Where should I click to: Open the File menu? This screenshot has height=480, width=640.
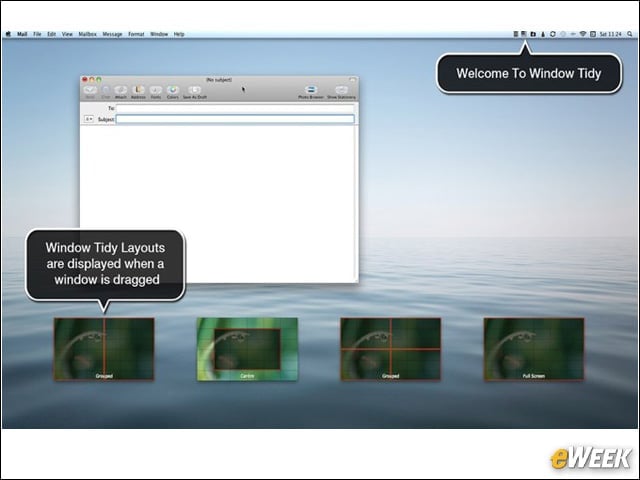click(37, 34)
